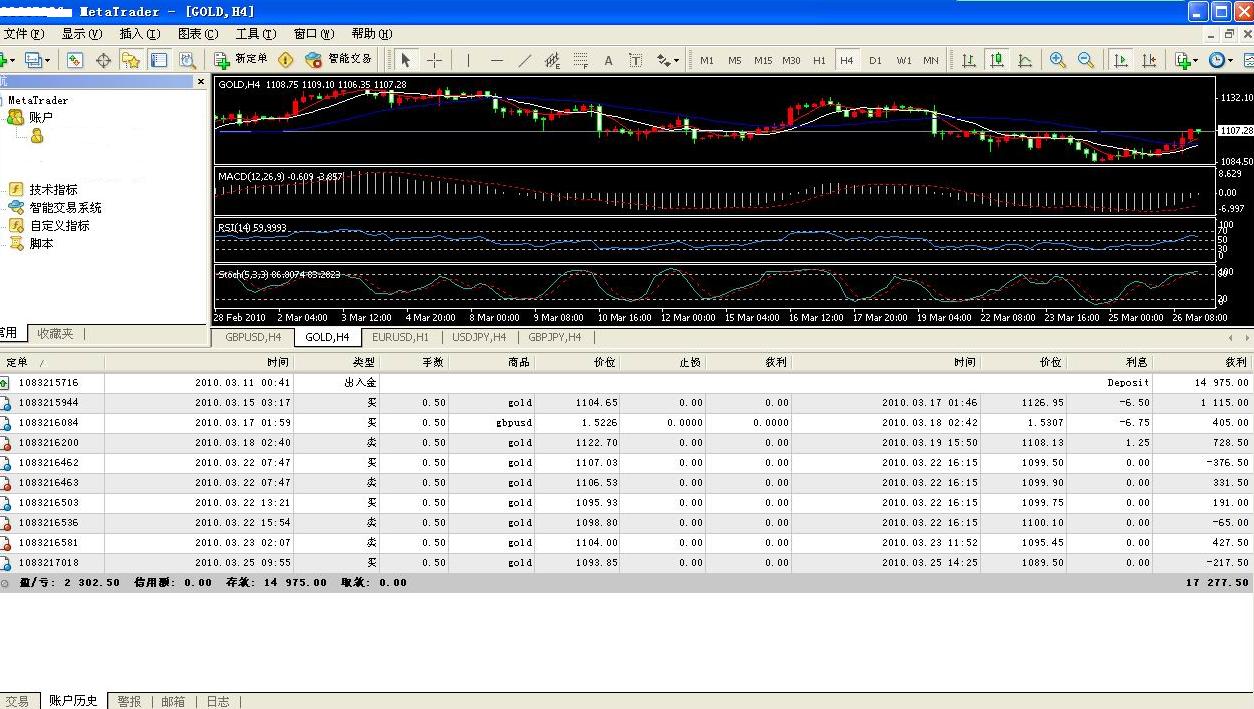The image size is (1254, 709).
Task: Open the 图表 (Charts) menu
Action: click(x=196, y=34)
